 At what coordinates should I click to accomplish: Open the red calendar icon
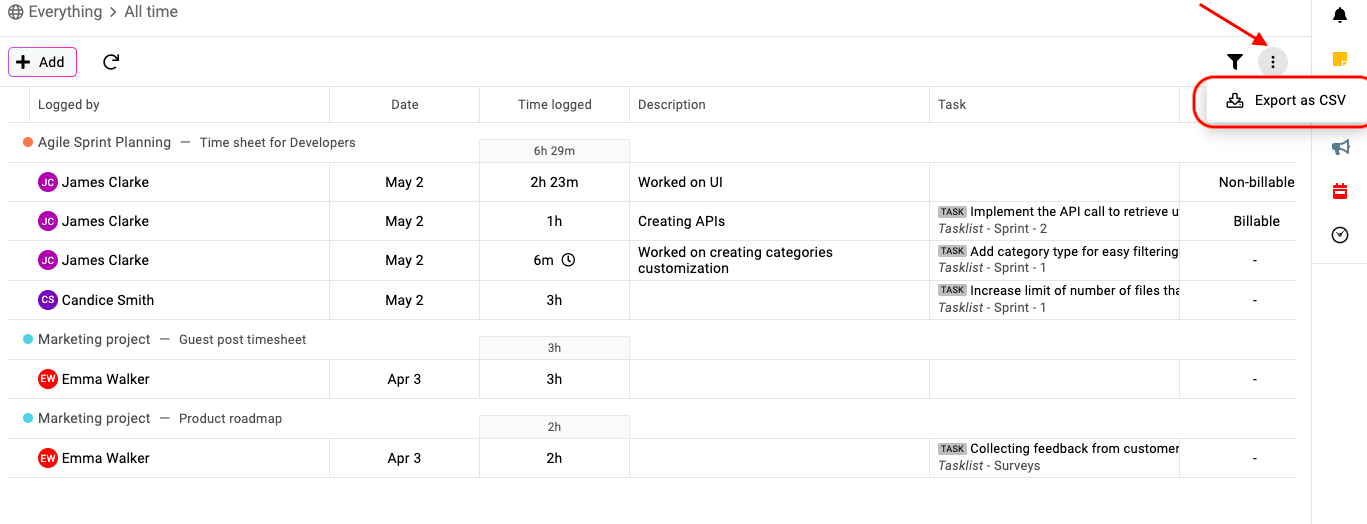1340,191
